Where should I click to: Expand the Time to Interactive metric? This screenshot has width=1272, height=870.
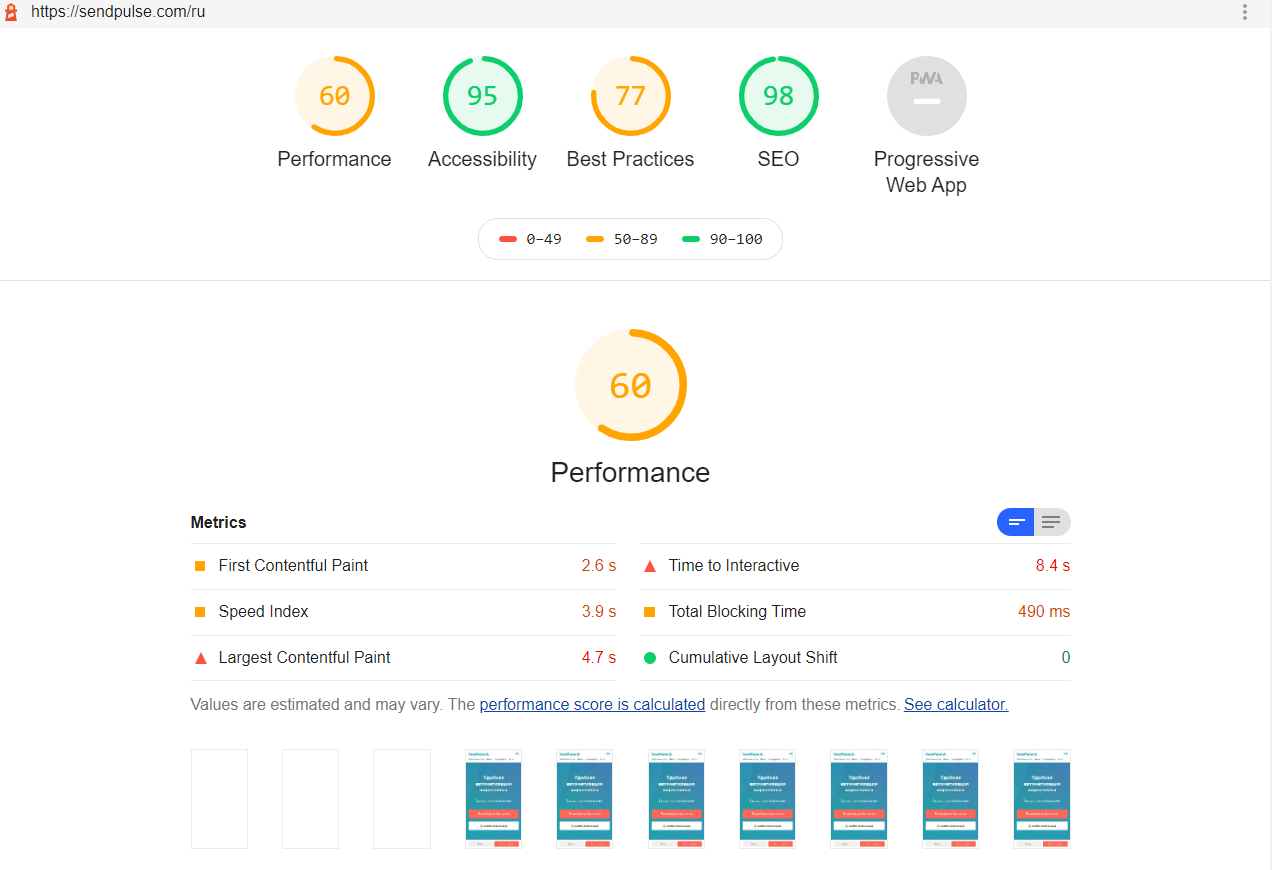pyautogui.click(x=734, y=566)
